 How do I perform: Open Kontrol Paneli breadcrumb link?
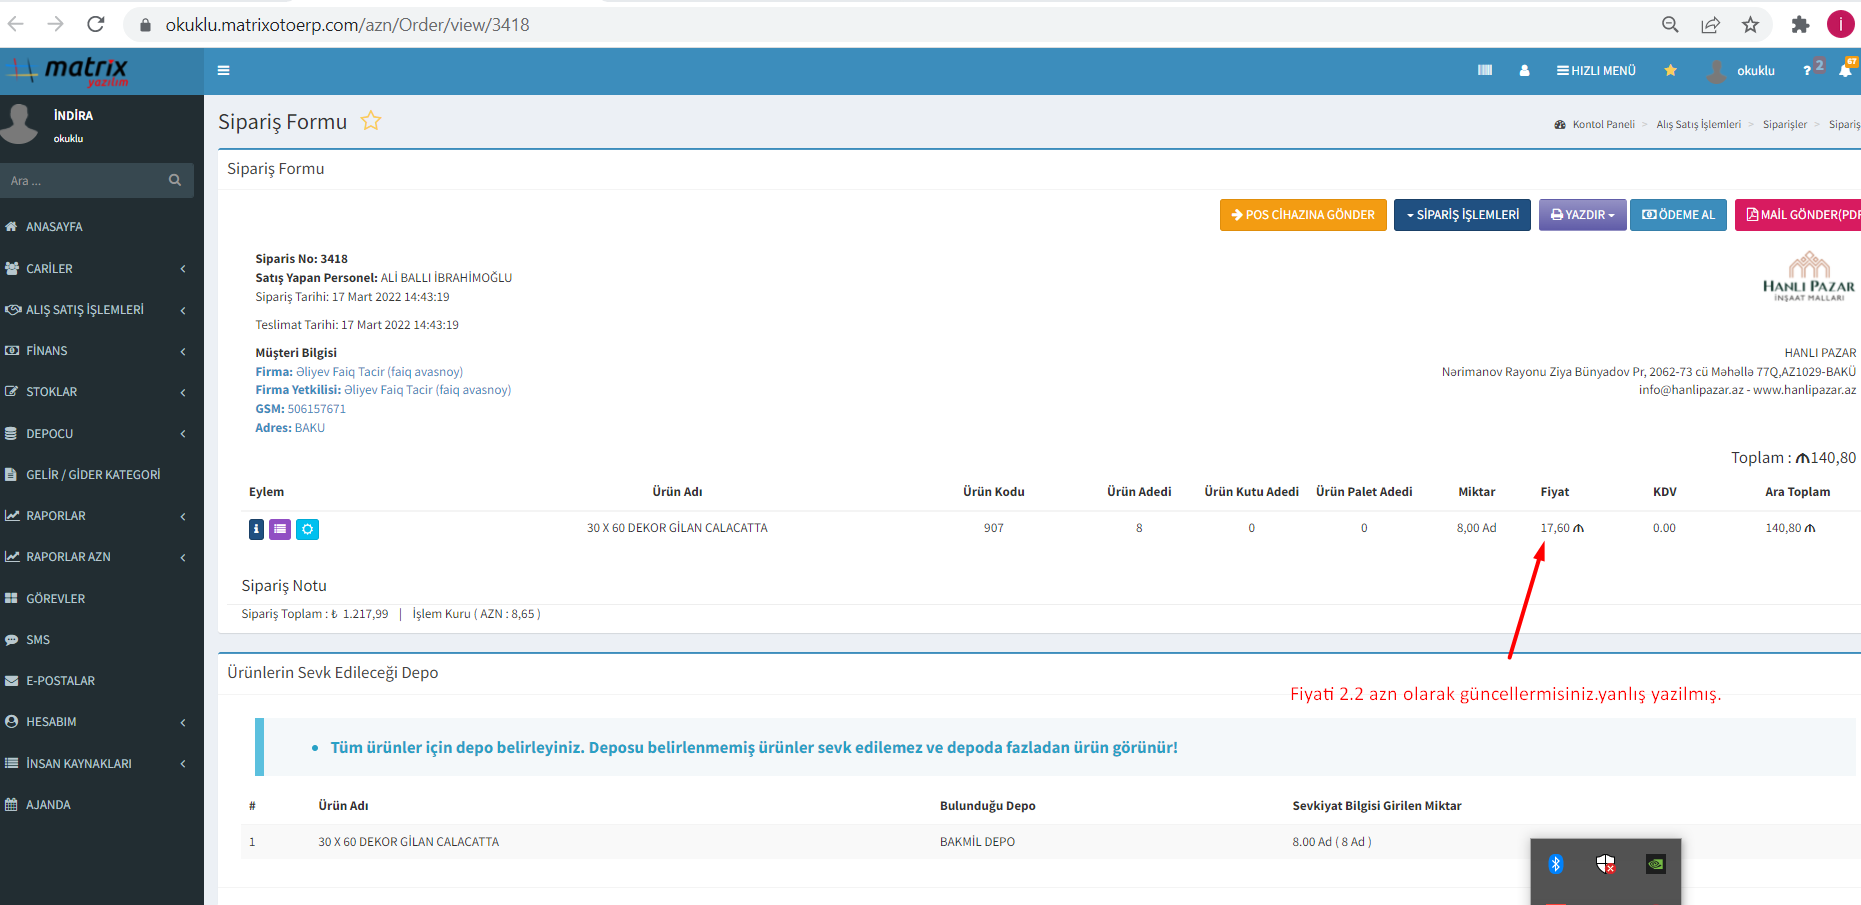click(x=1602, y=125)
